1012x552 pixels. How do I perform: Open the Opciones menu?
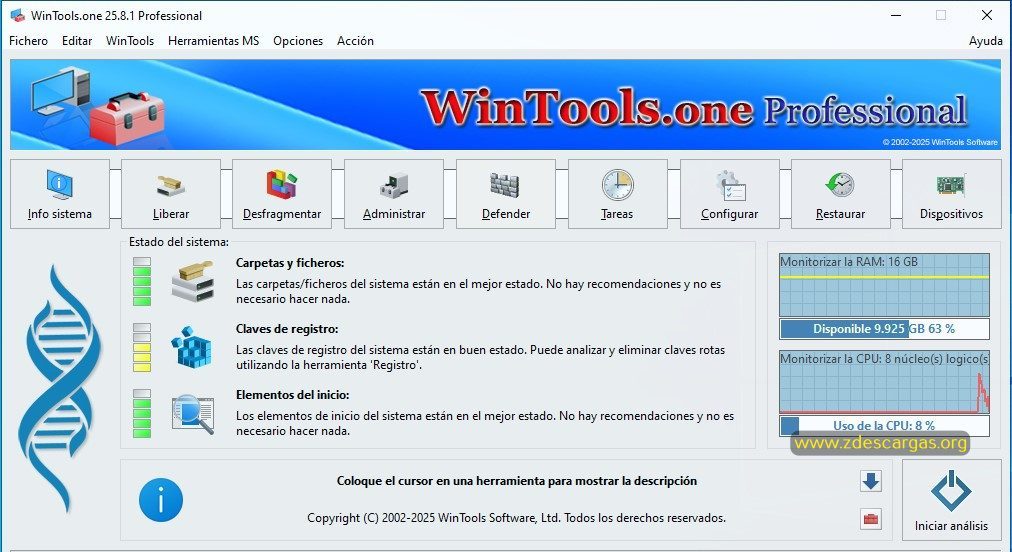[x=298, y=41]
